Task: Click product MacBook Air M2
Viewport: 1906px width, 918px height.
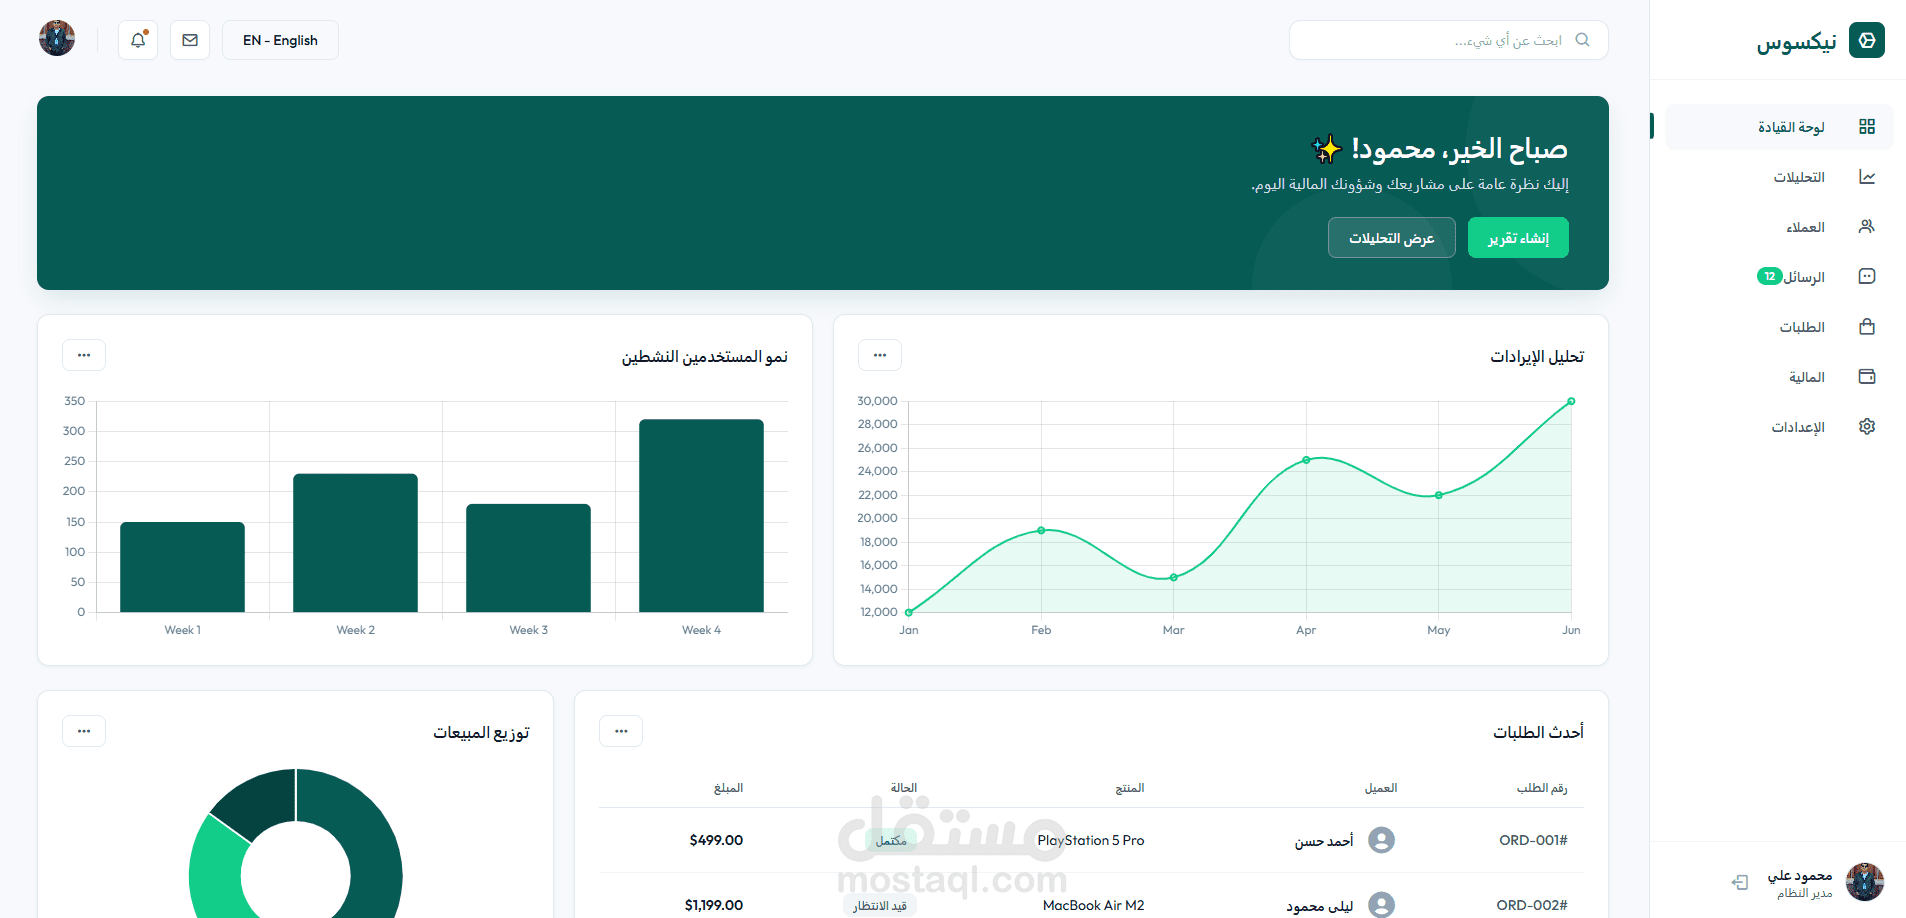Action: click(1094, 905)
